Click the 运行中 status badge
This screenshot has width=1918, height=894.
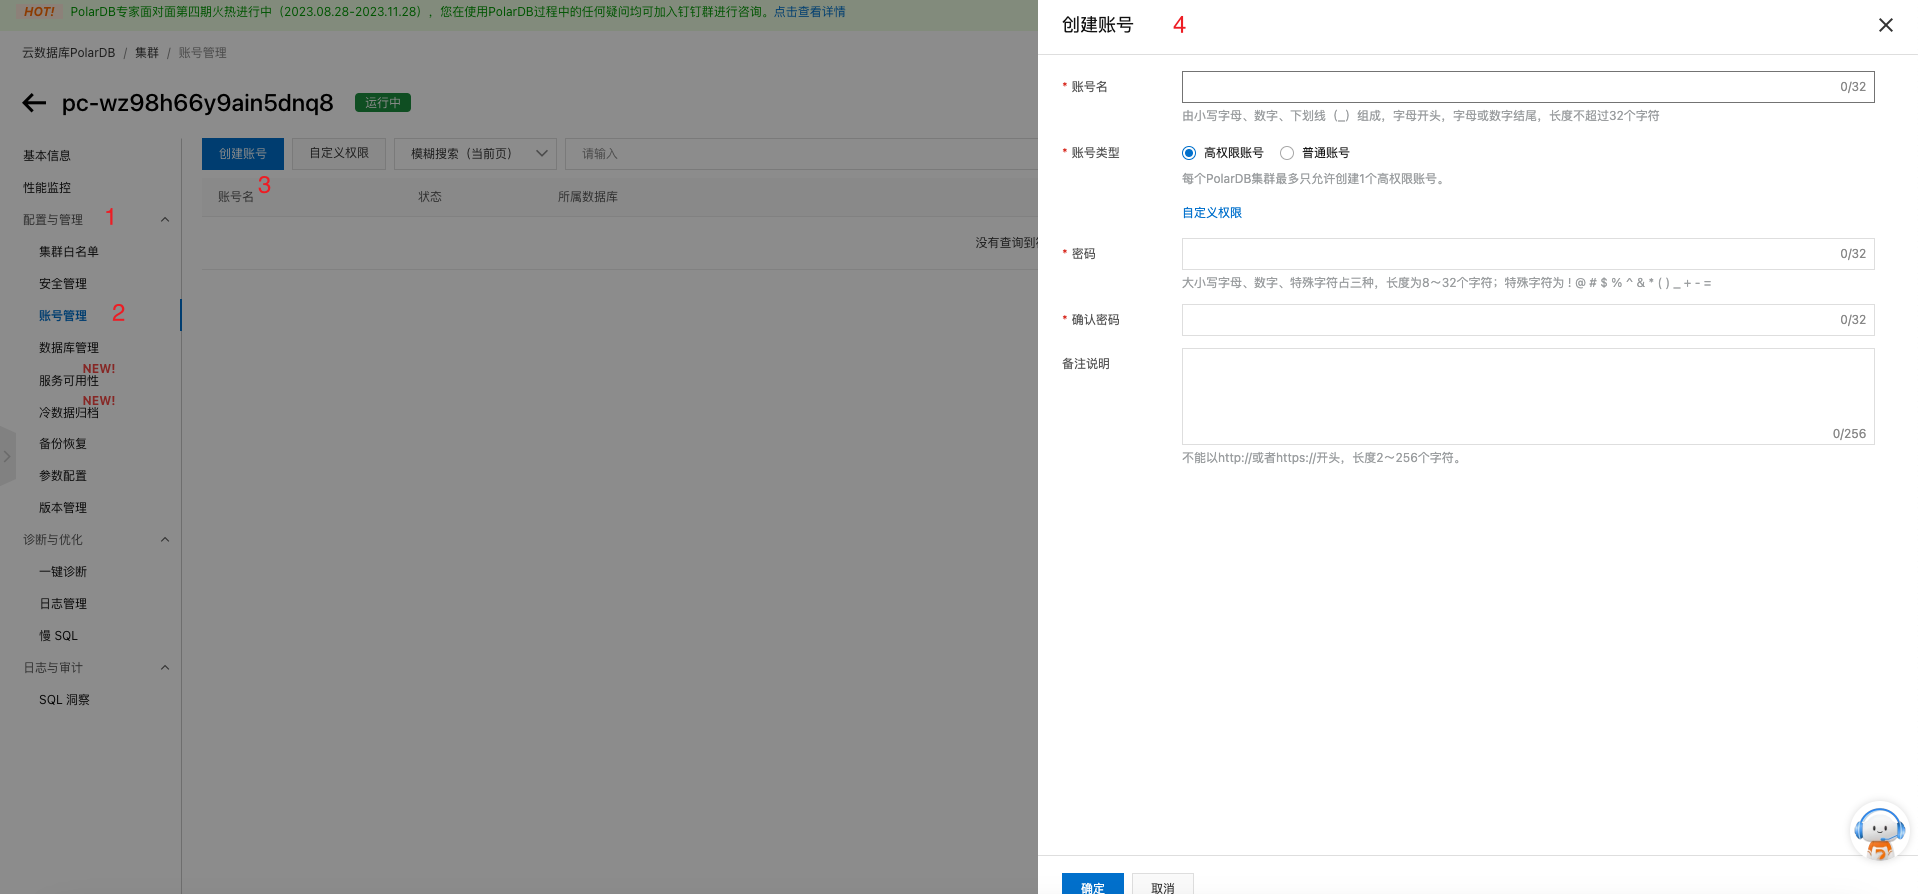(x=383, y=103)
